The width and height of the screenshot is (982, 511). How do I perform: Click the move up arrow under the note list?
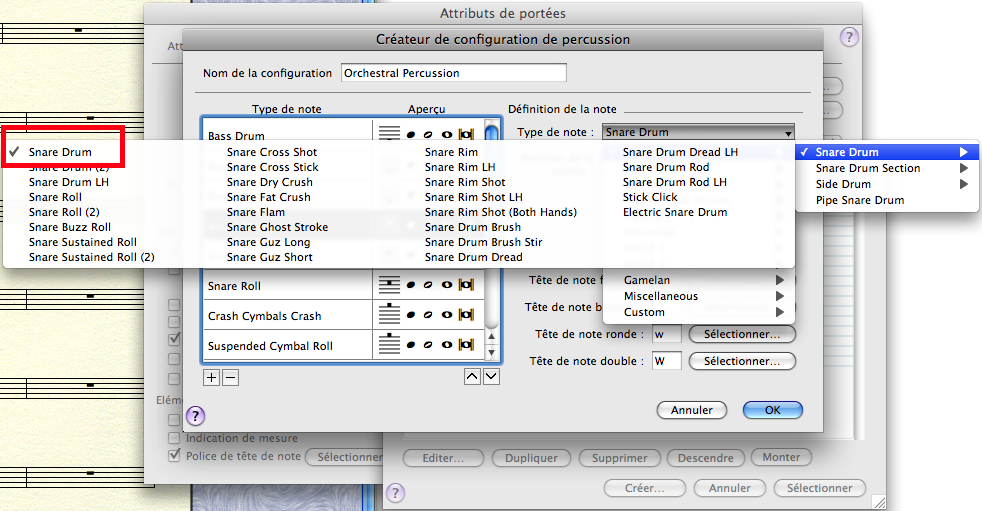473,377
